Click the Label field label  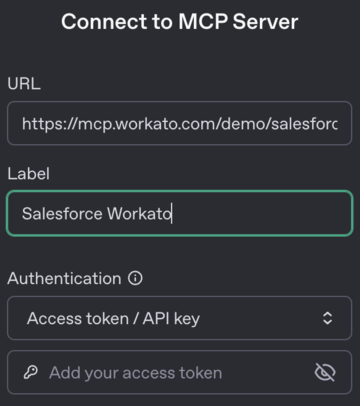click(x=29, y=174)
